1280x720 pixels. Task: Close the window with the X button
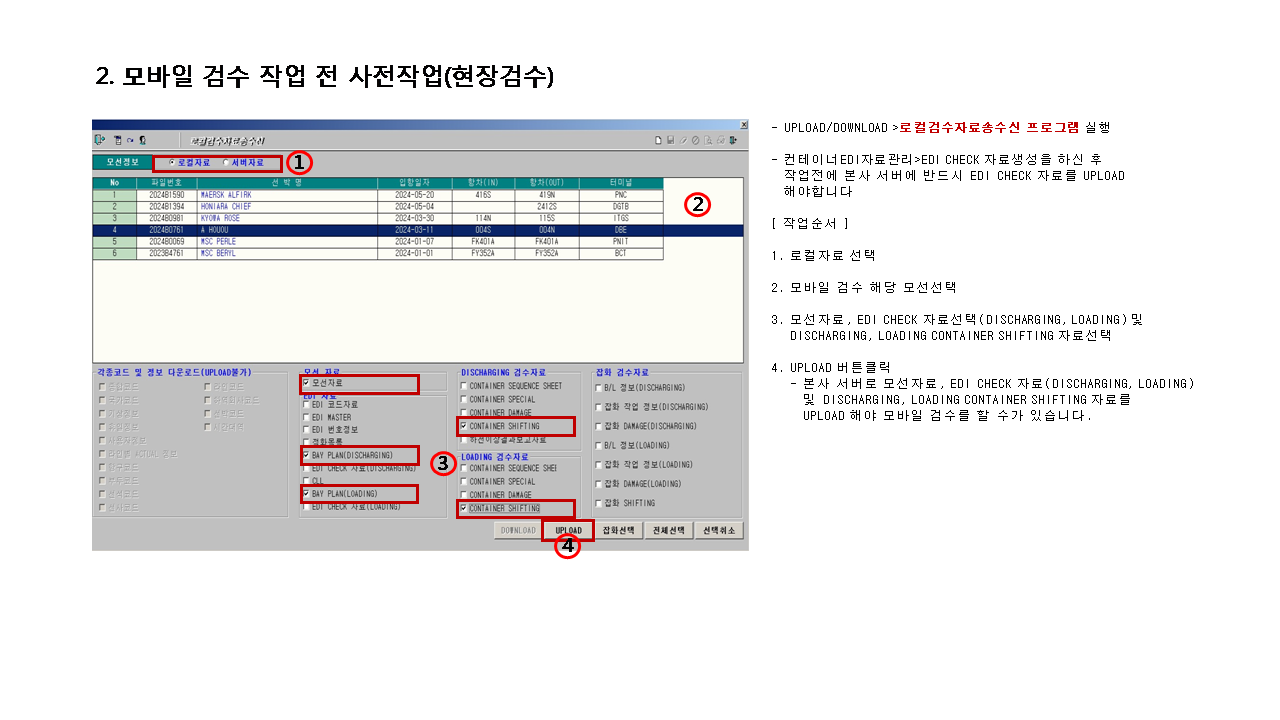[744, 124]
